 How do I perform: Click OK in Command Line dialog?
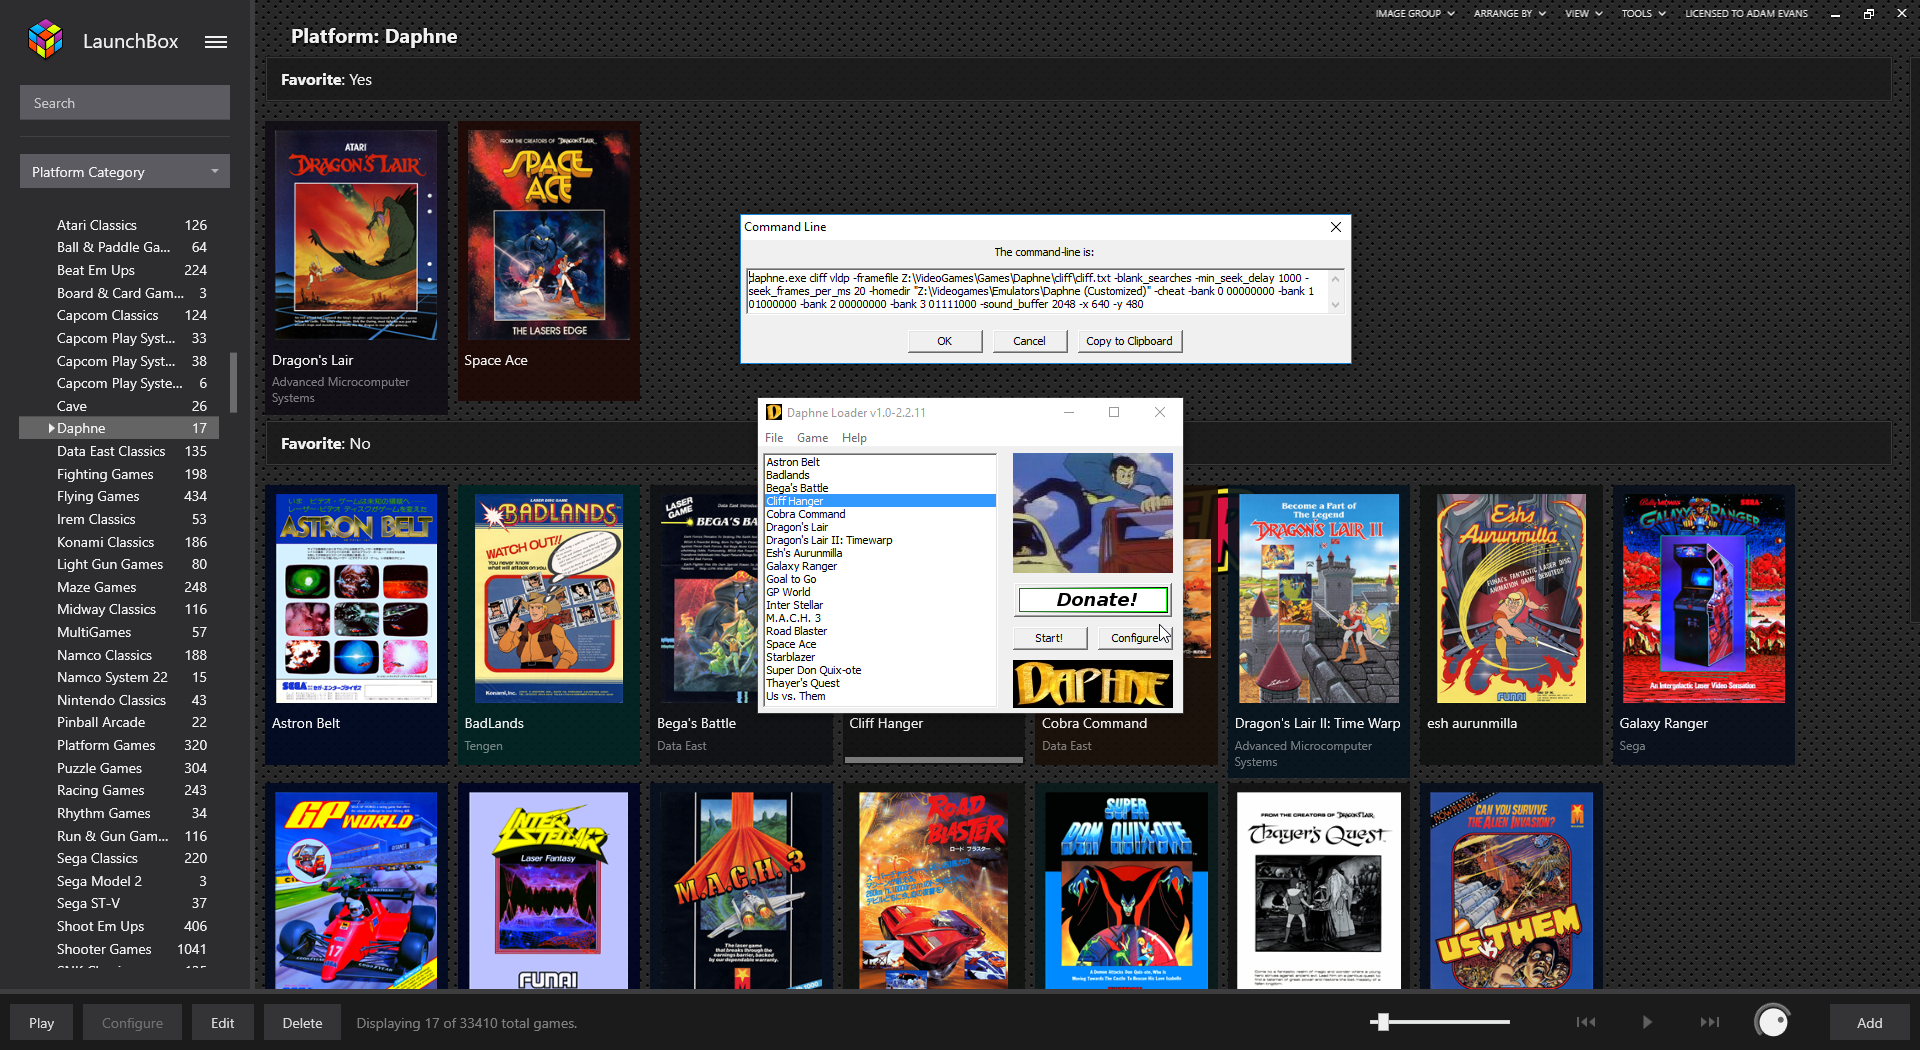945,341
